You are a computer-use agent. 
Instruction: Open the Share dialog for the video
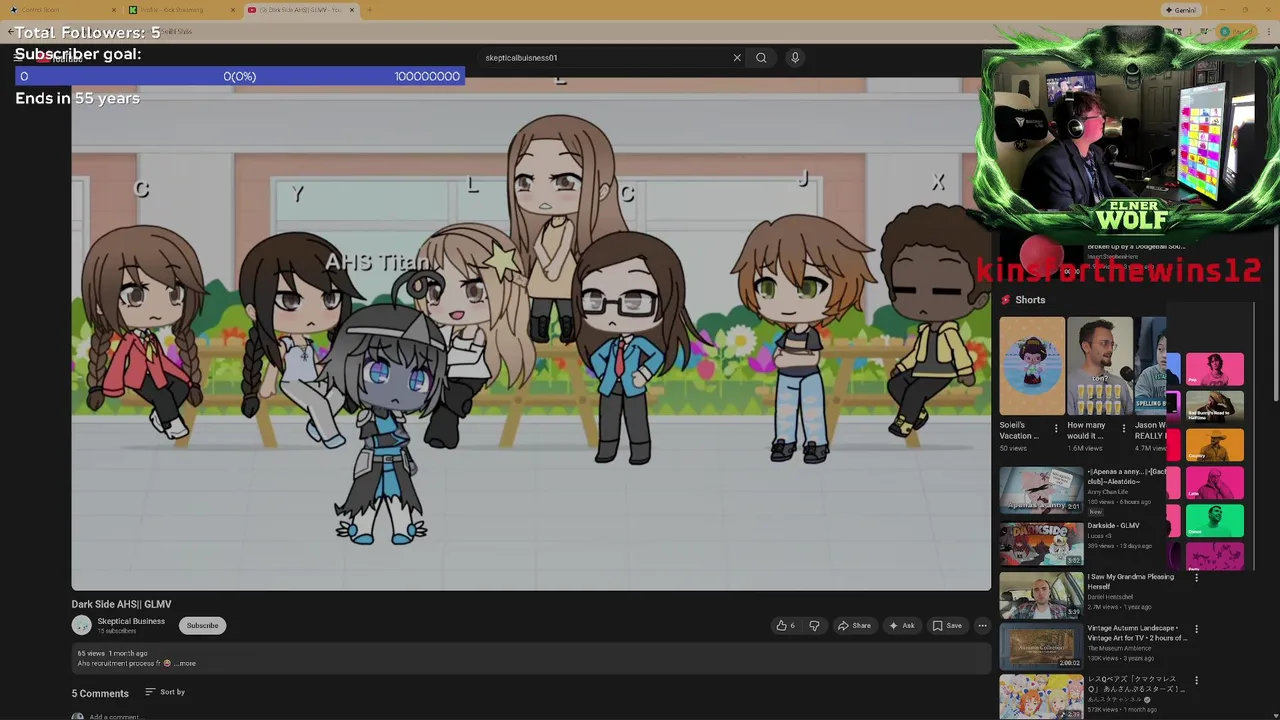pyautogui.click(x=855, y=626)
